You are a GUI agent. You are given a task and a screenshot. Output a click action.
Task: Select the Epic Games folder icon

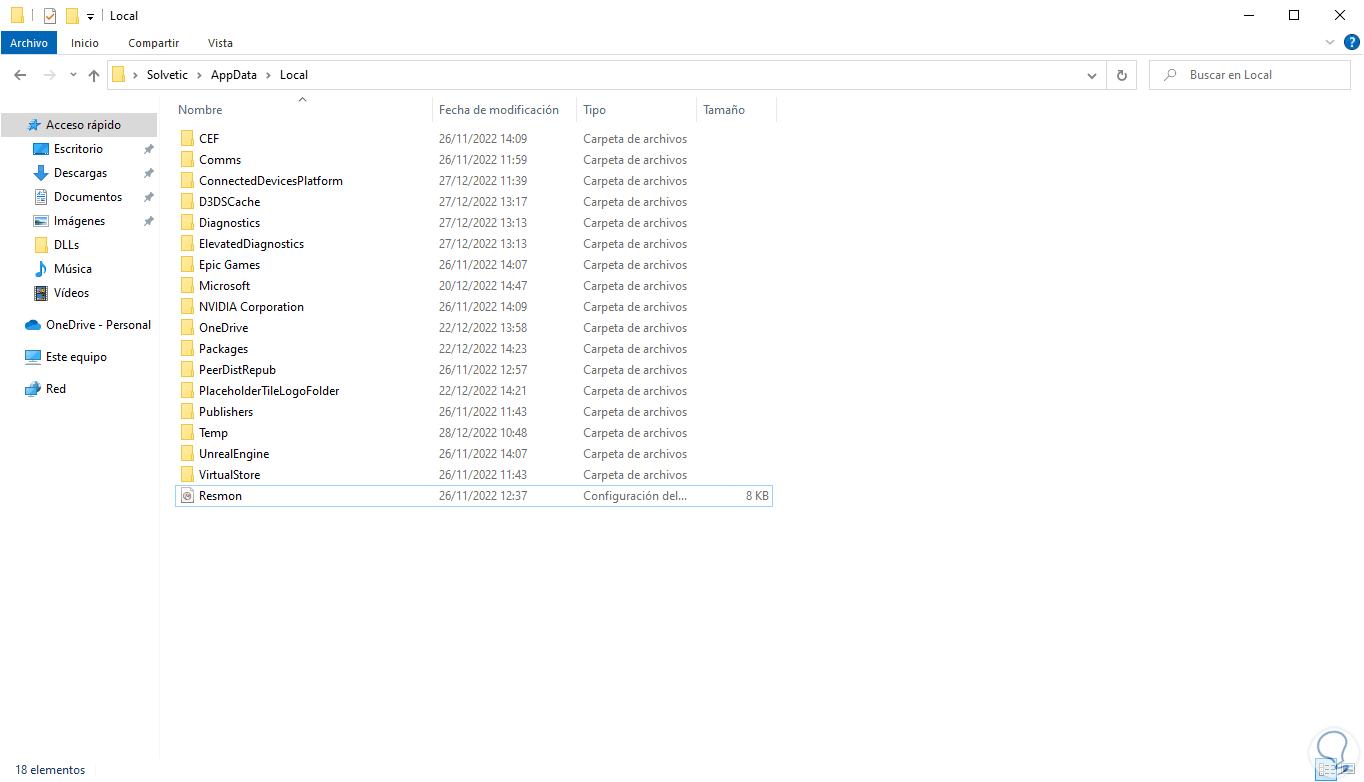(187, 264)
